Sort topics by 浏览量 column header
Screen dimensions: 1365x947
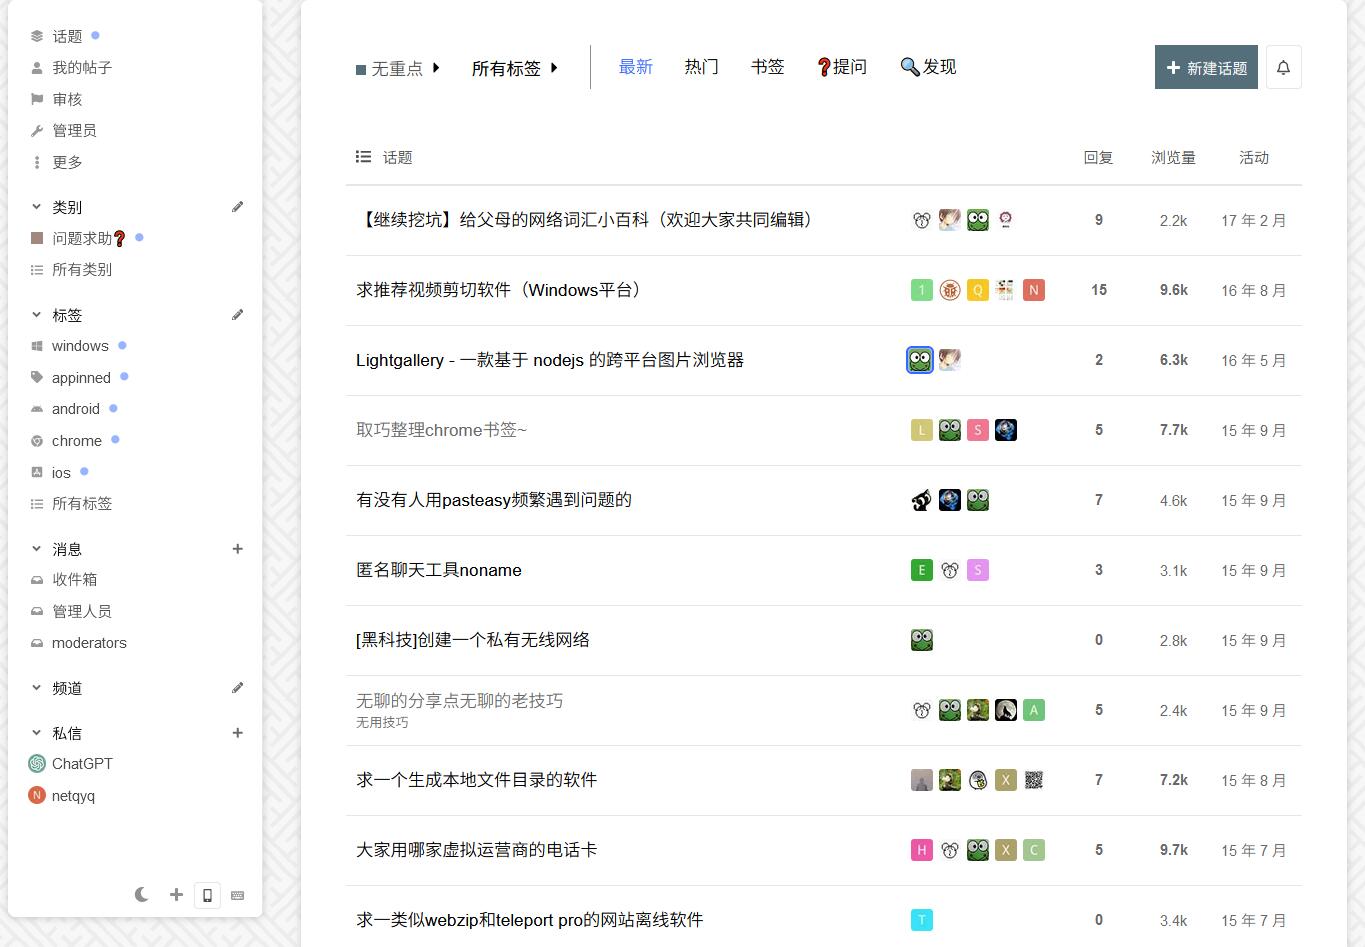(x=1173, y=157)
